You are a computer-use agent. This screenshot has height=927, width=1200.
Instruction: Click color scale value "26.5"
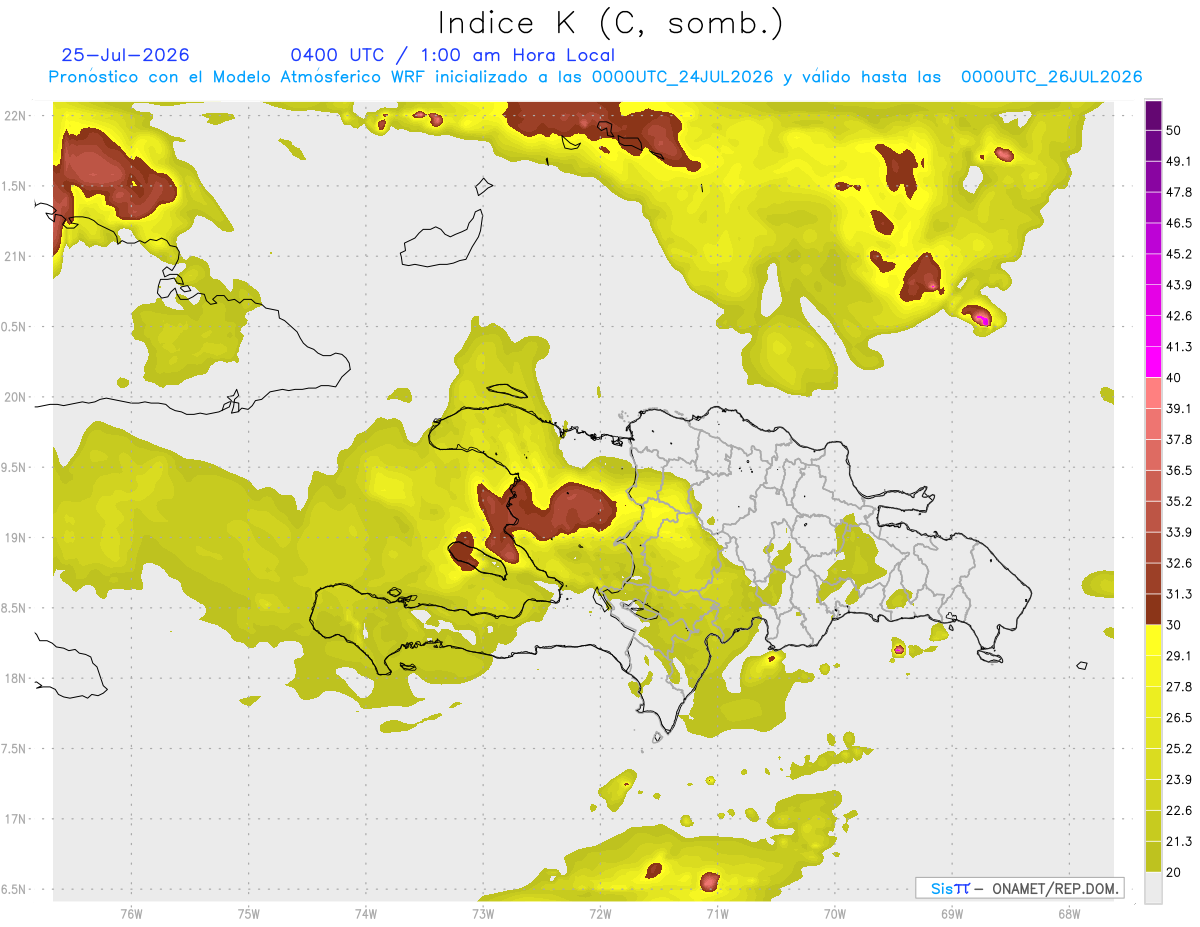point(1179,717)
